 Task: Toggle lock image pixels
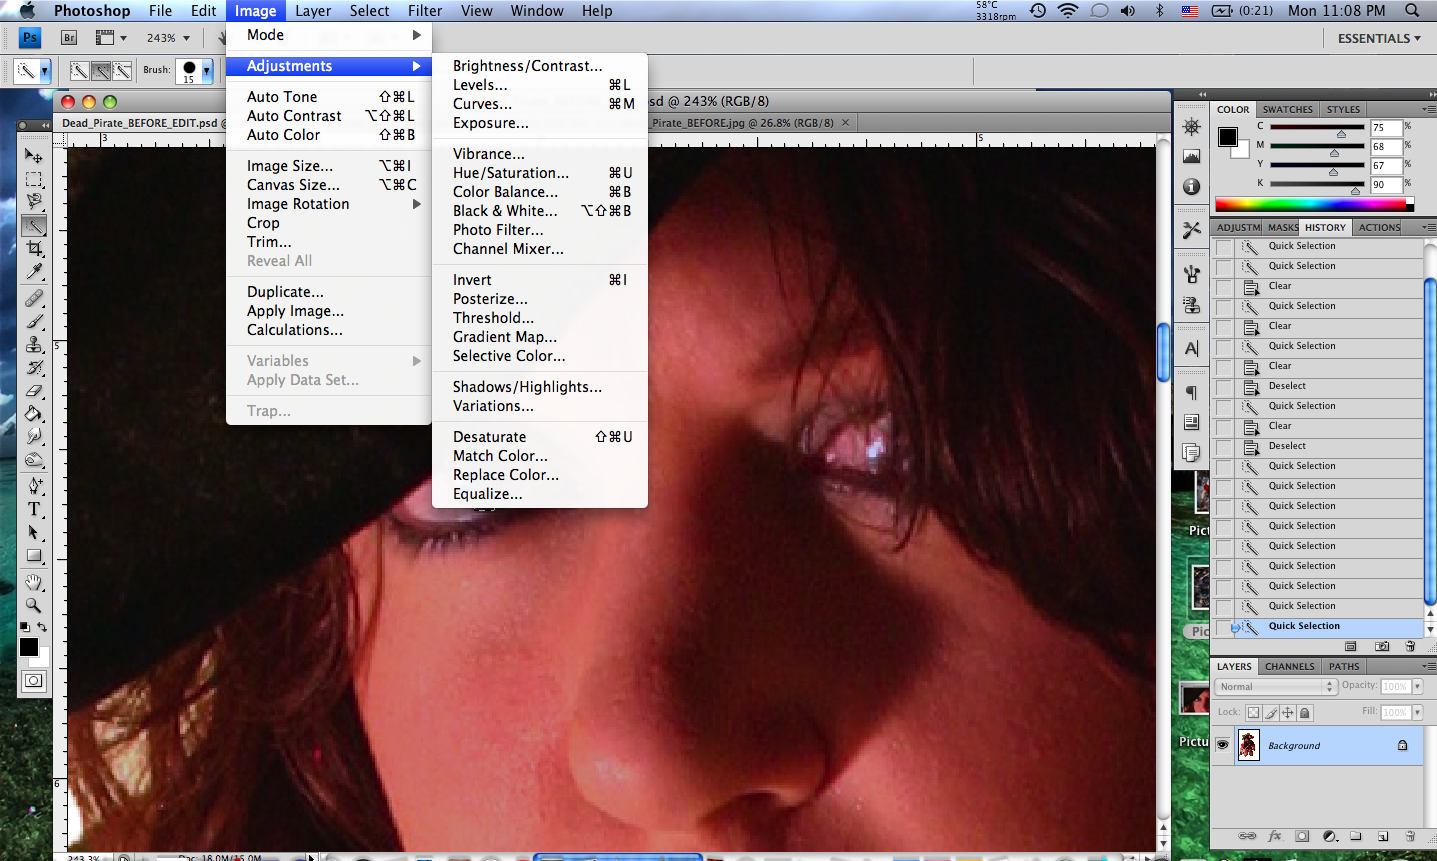(1271, 713)
